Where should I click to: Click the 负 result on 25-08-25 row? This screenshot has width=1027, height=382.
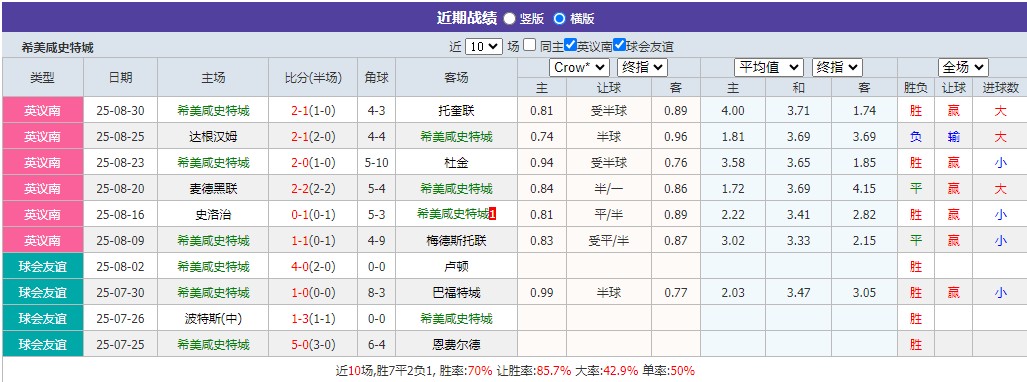pyautogui.click(x=916, y=137)
